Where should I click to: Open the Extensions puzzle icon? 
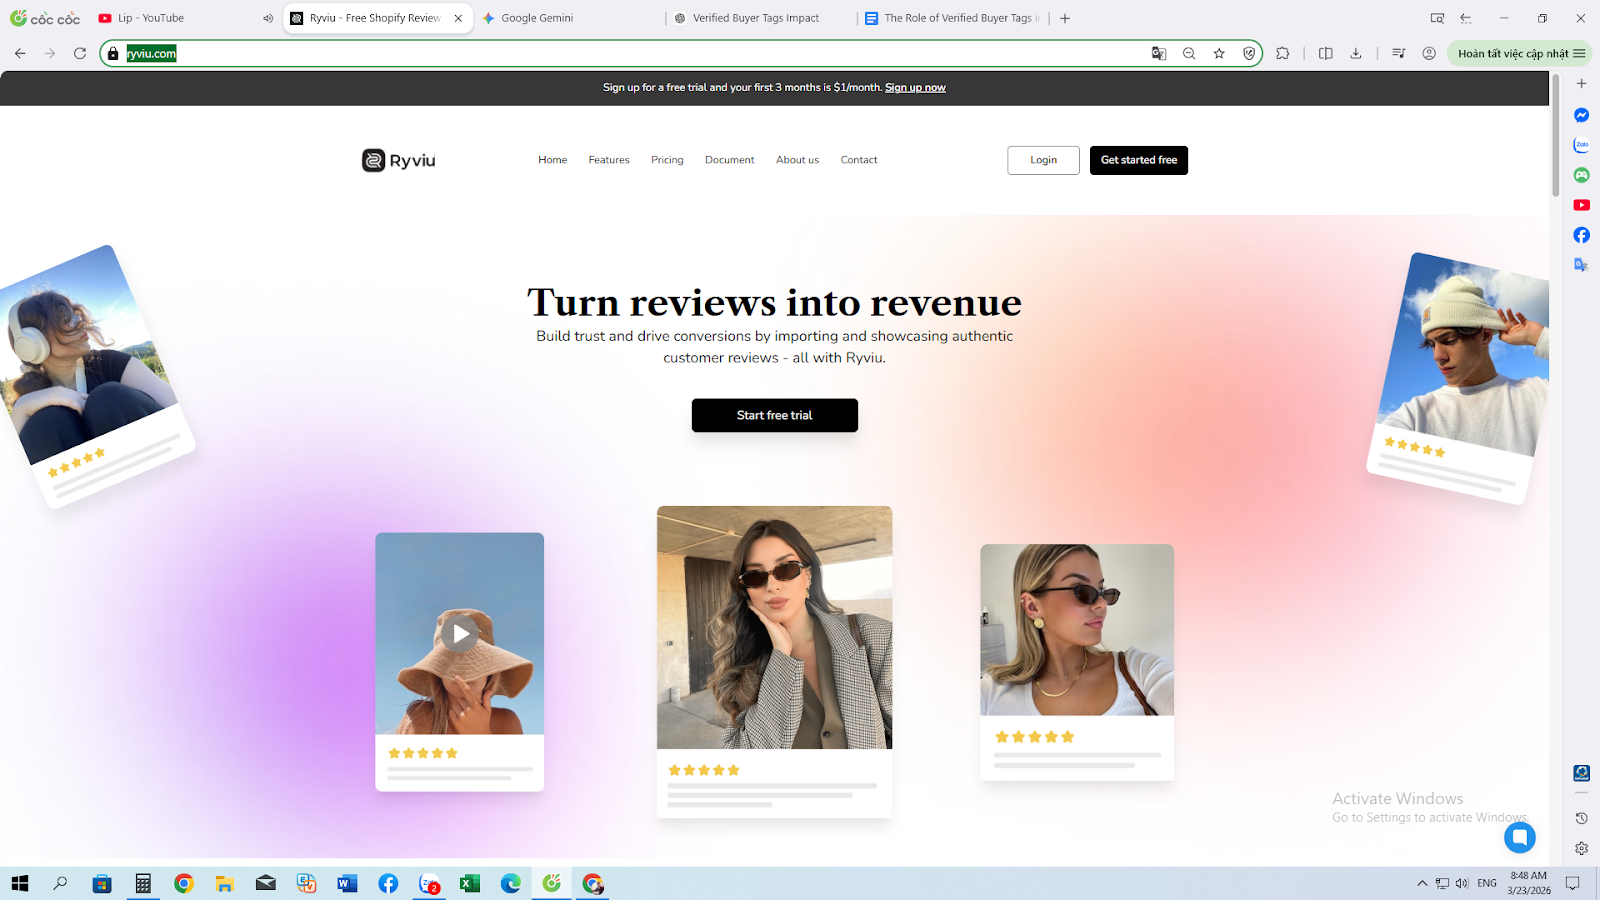click(1282, 53)
